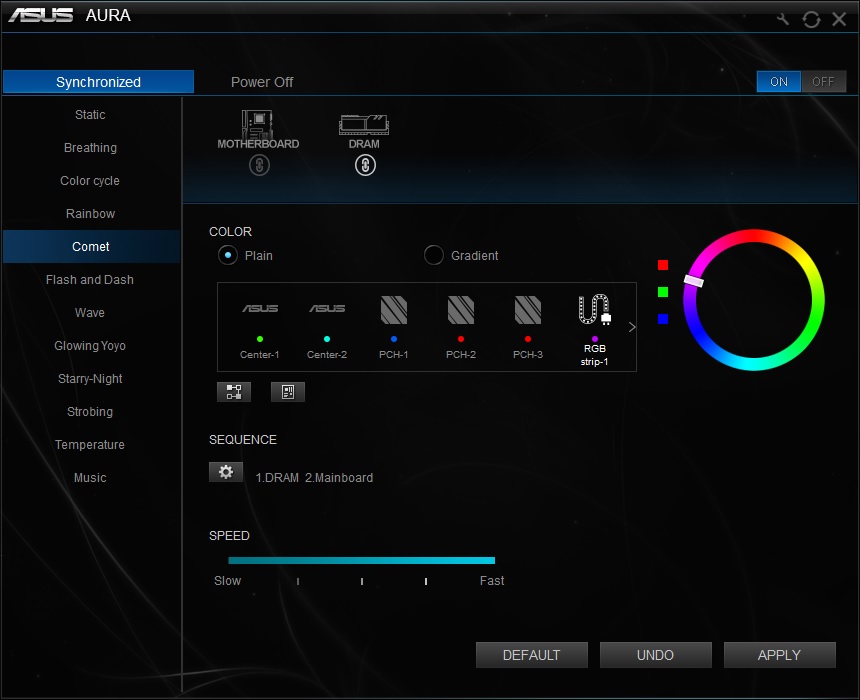Select the Static effect
The height and width of the screenshot is (700, 860).
click(90, 115)
